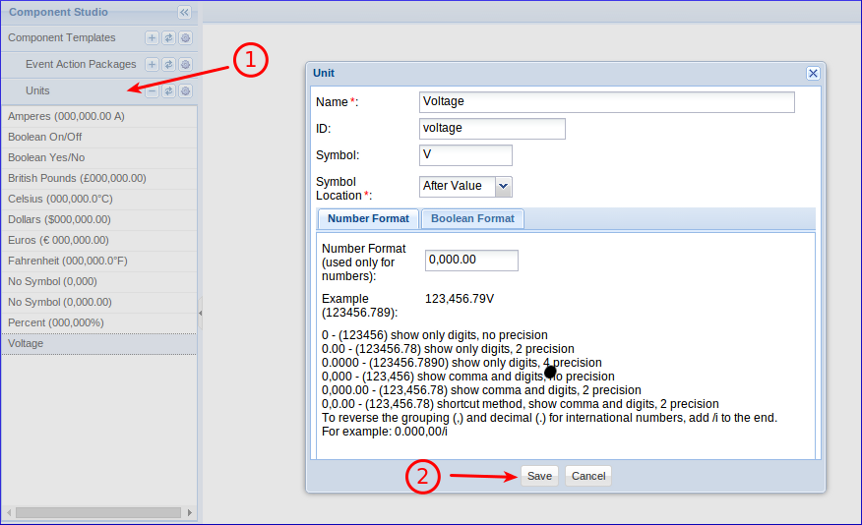
Task: Open the Event Action Packages gear settings
Action: click(x=185, y=65)
